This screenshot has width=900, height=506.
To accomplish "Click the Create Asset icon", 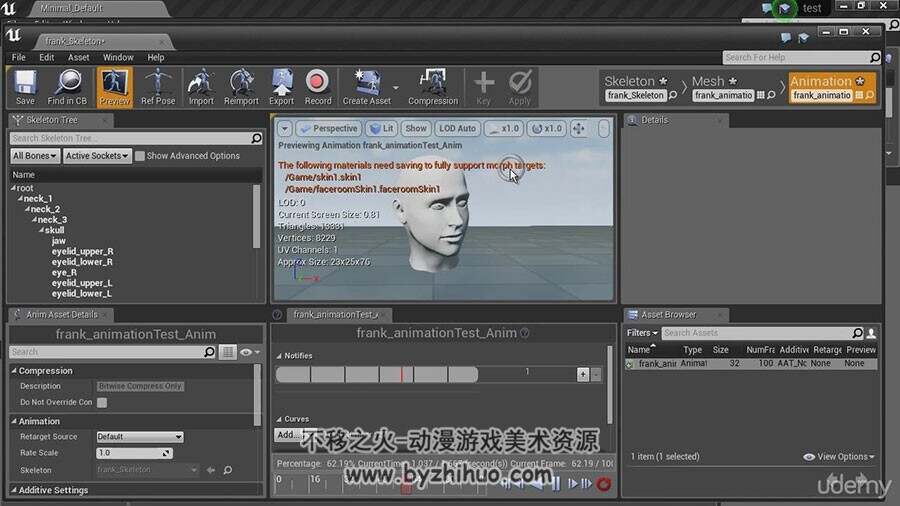I will [366, 87].
